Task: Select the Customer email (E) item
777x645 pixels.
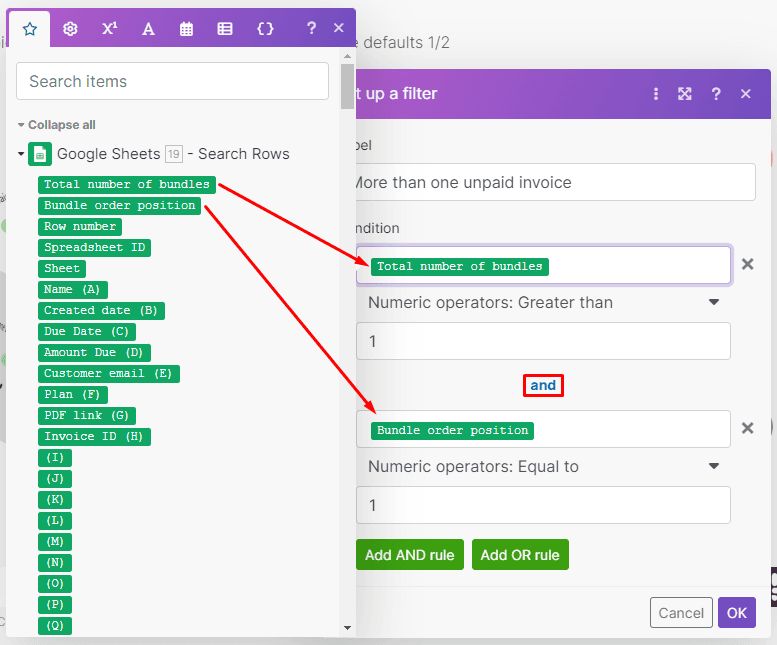Action: (108, 373)
